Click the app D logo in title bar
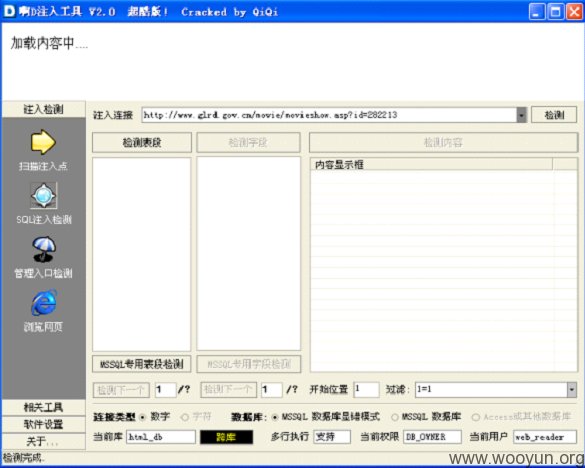 9,11
